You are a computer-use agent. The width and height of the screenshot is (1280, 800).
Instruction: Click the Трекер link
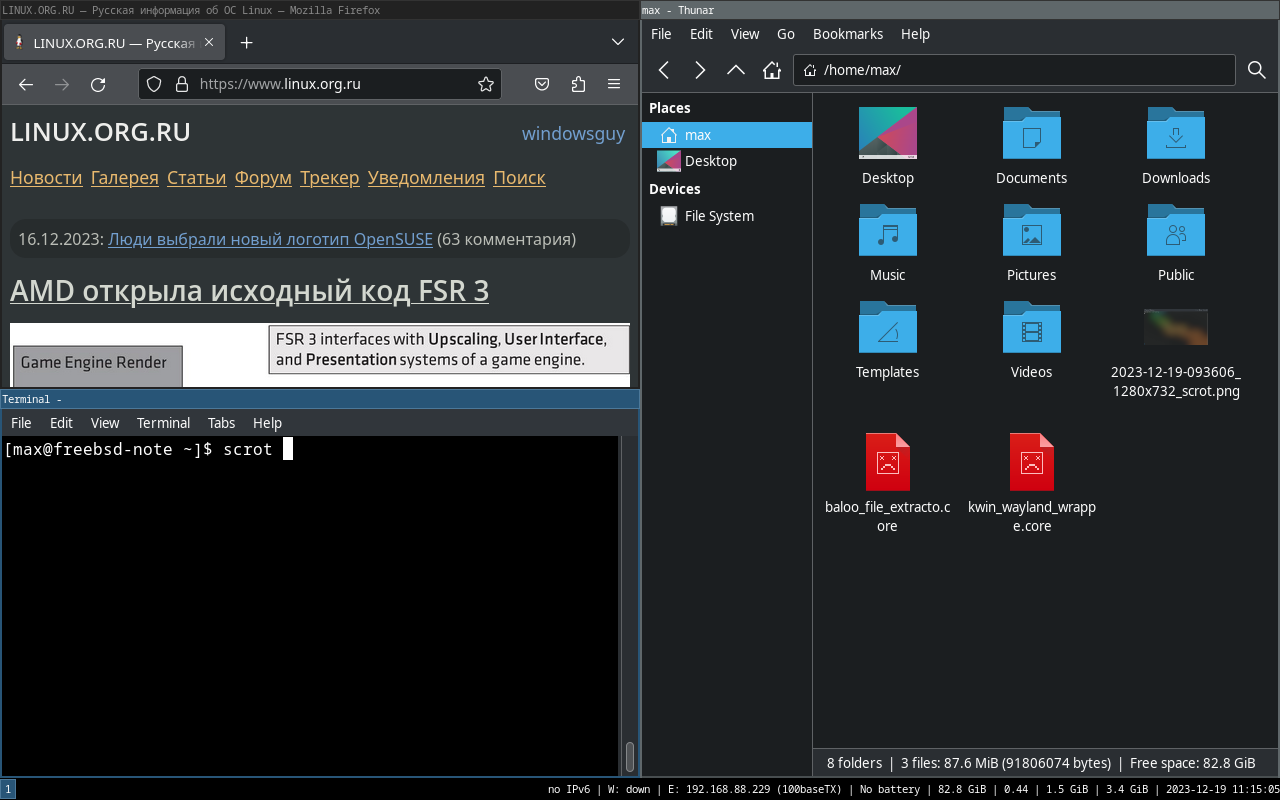pos(329,178)
